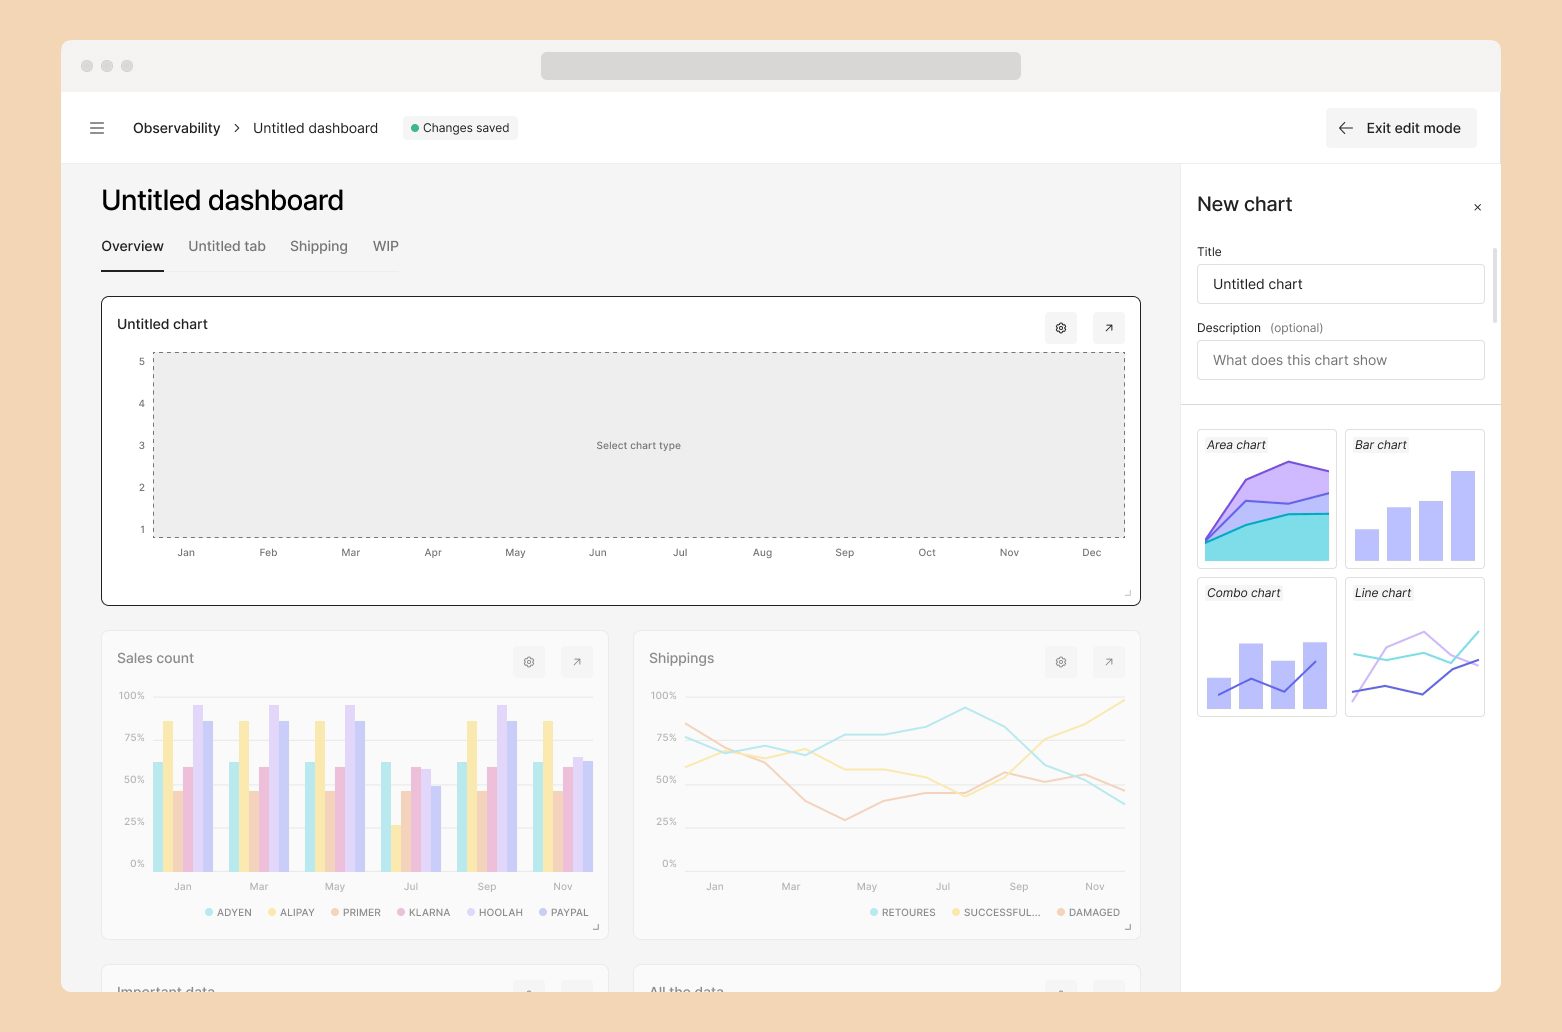Close the New chart panel

pos(1477,207)
